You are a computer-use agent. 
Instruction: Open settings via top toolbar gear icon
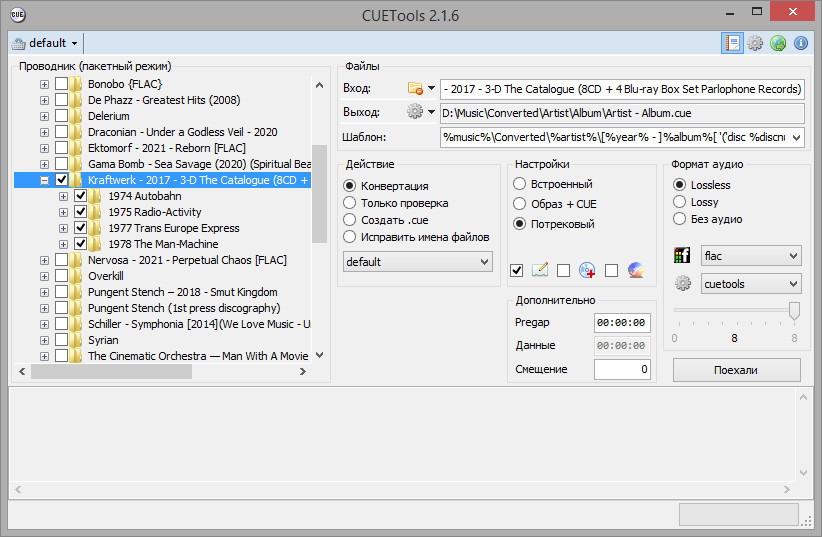pos(755,43)
